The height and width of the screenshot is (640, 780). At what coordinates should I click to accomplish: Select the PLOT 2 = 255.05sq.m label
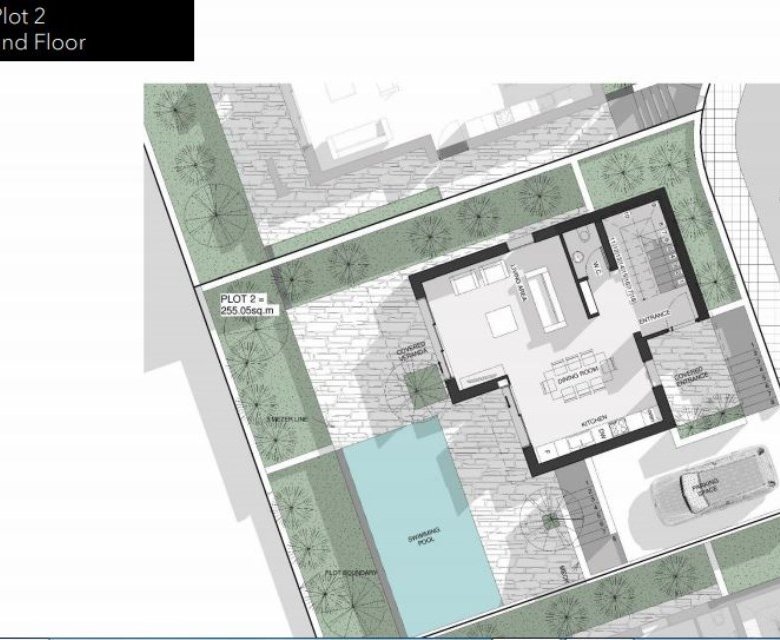[x=246, y=305]
